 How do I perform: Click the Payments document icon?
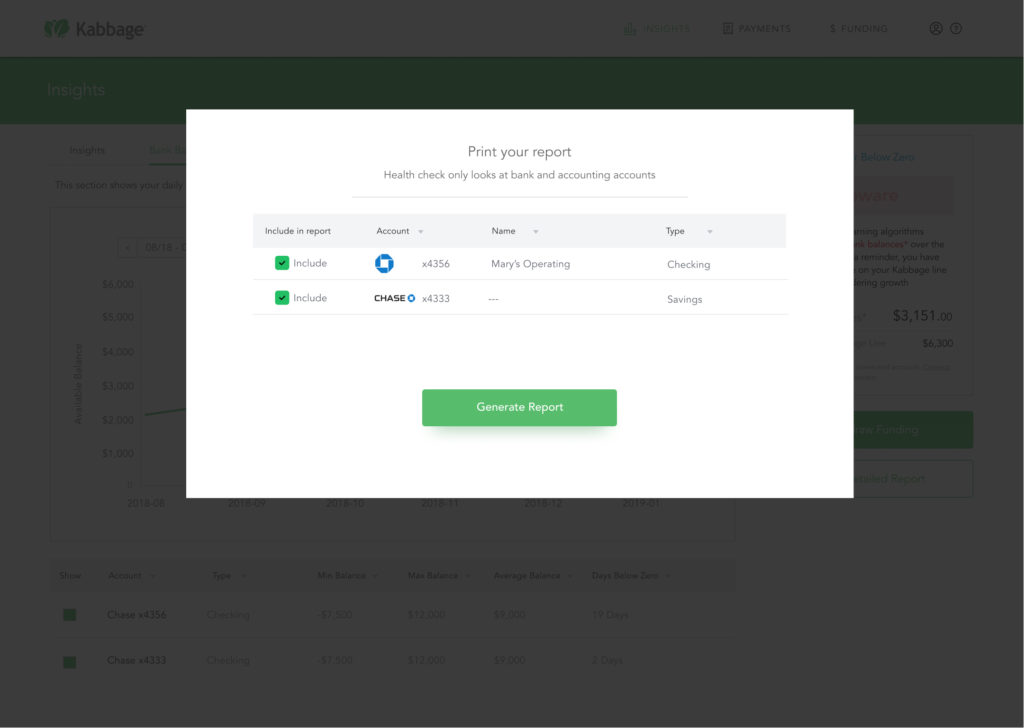pyautogui.click(x=727, y=29)
